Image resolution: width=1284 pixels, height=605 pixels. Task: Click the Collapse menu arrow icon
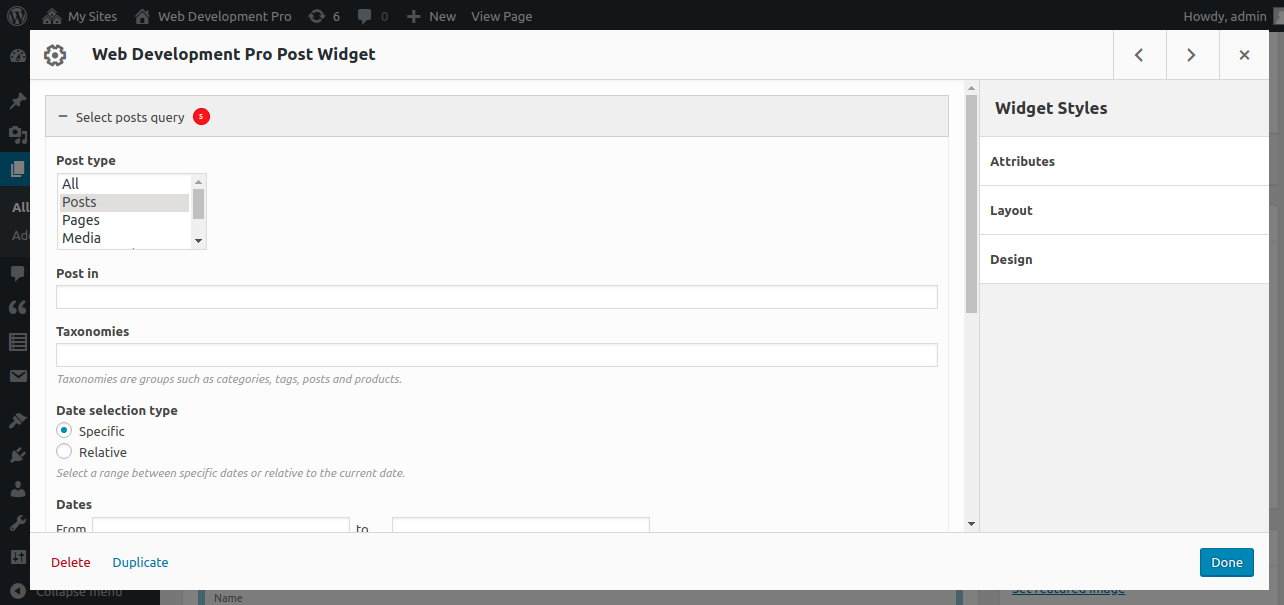coord(17,592)
